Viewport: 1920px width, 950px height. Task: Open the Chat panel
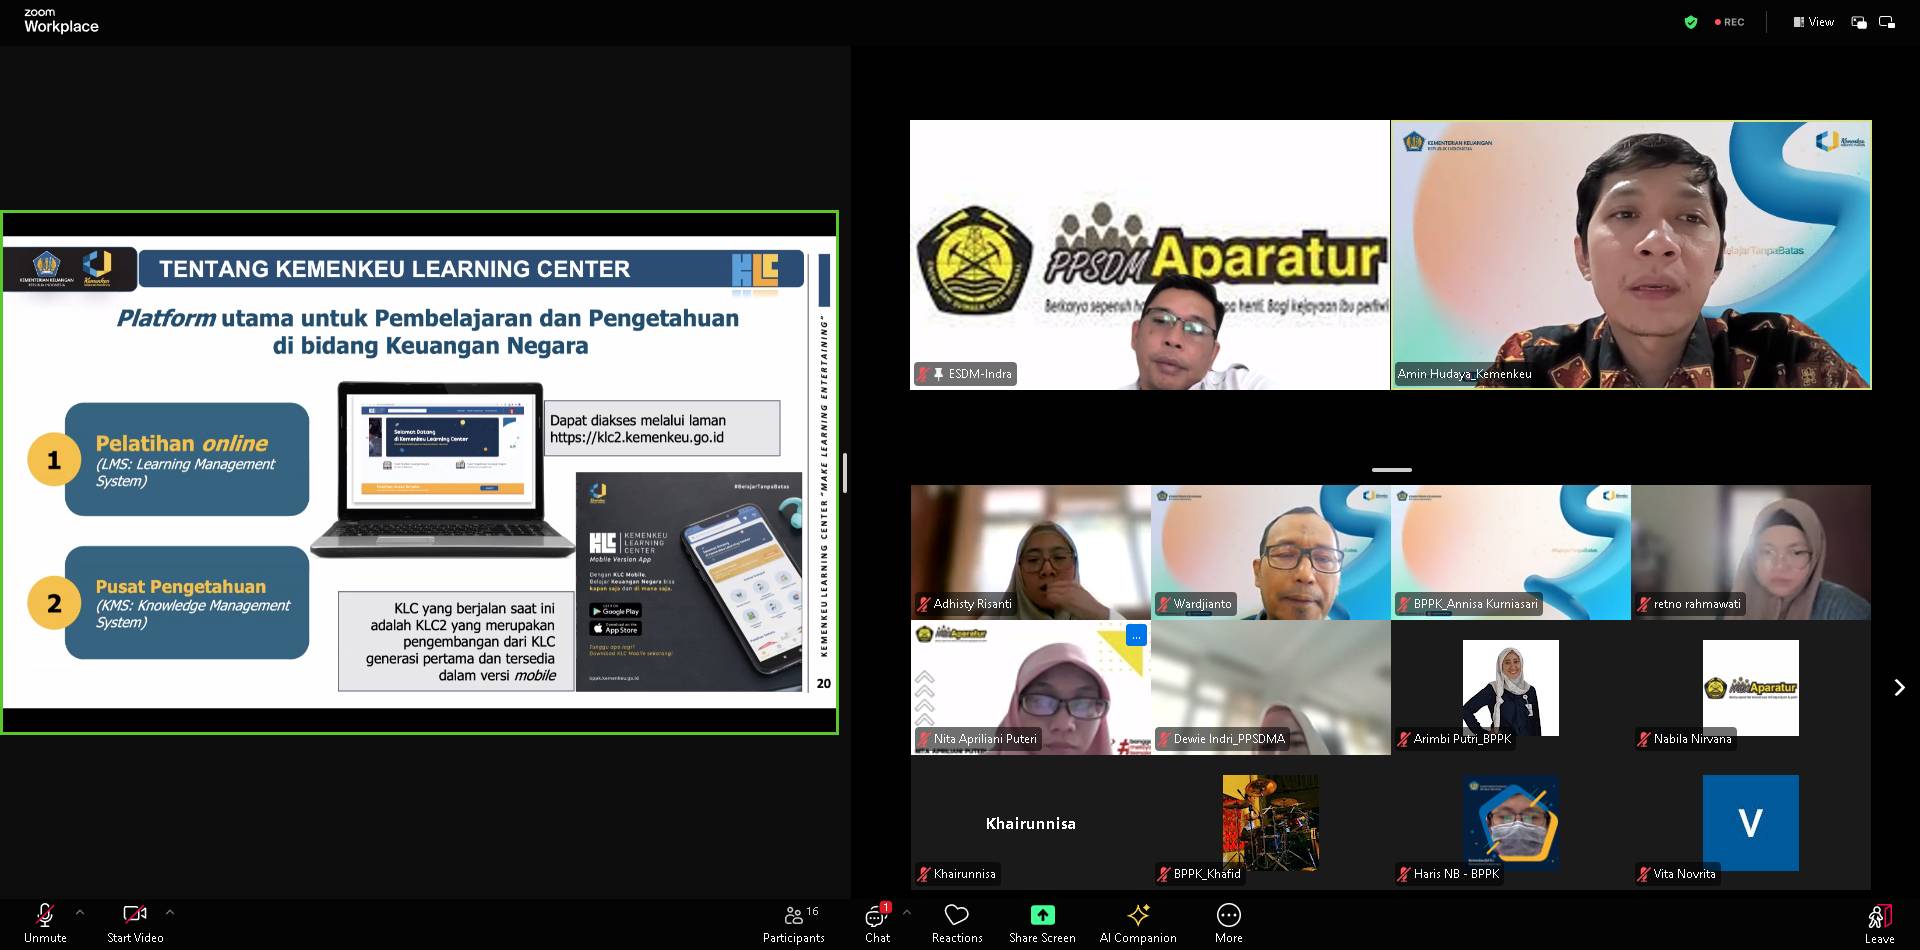point(877,922)
